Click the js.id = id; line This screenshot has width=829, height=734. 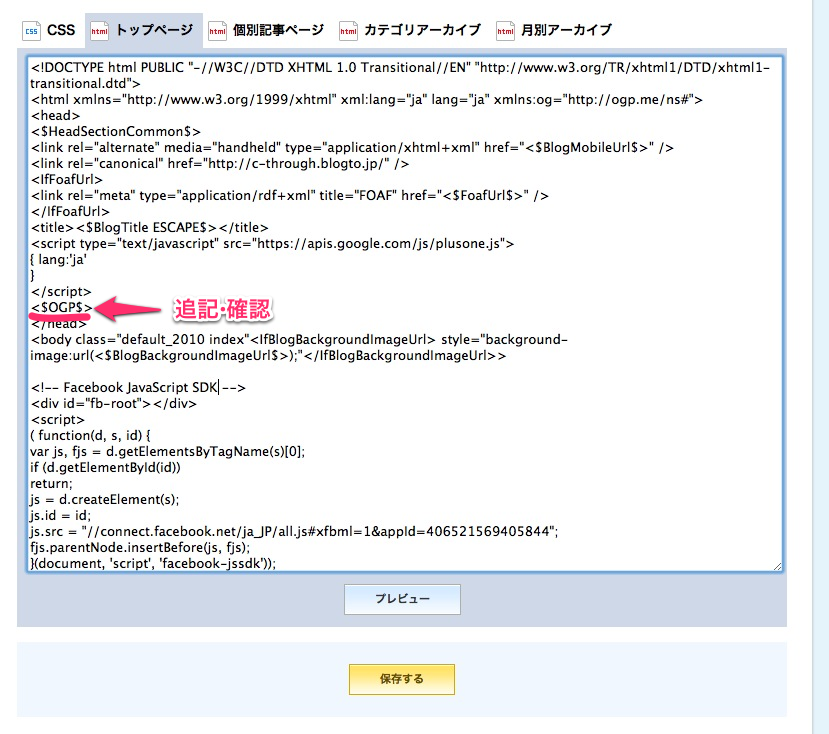[60, 516]
